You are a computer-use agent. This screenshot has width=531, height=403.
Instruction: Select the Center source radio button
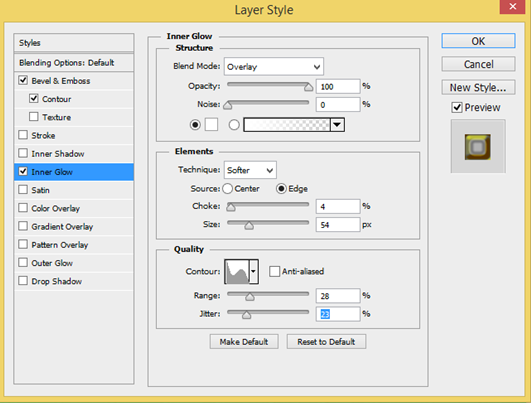tap(228, 189)
